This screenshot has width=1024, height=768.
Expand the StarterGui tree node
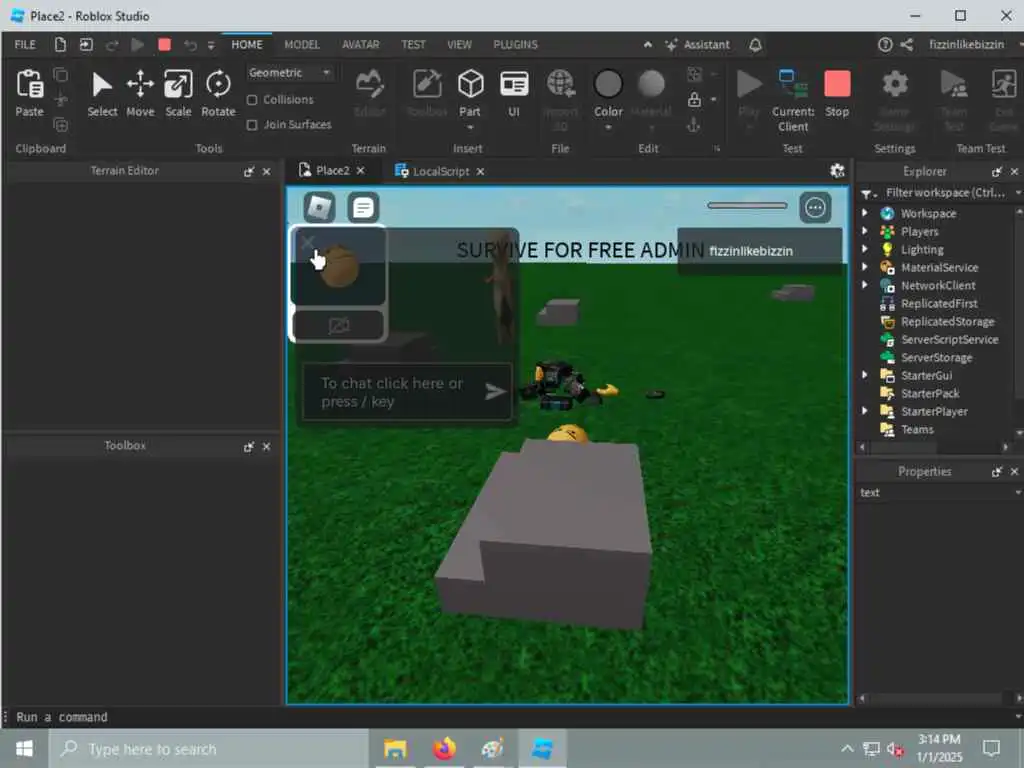(865, 375)
